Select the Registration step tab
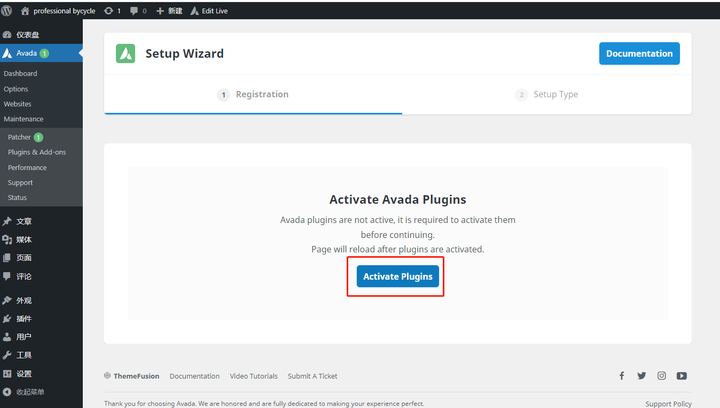Screen dimensions: 720x408 coord(253,95)
